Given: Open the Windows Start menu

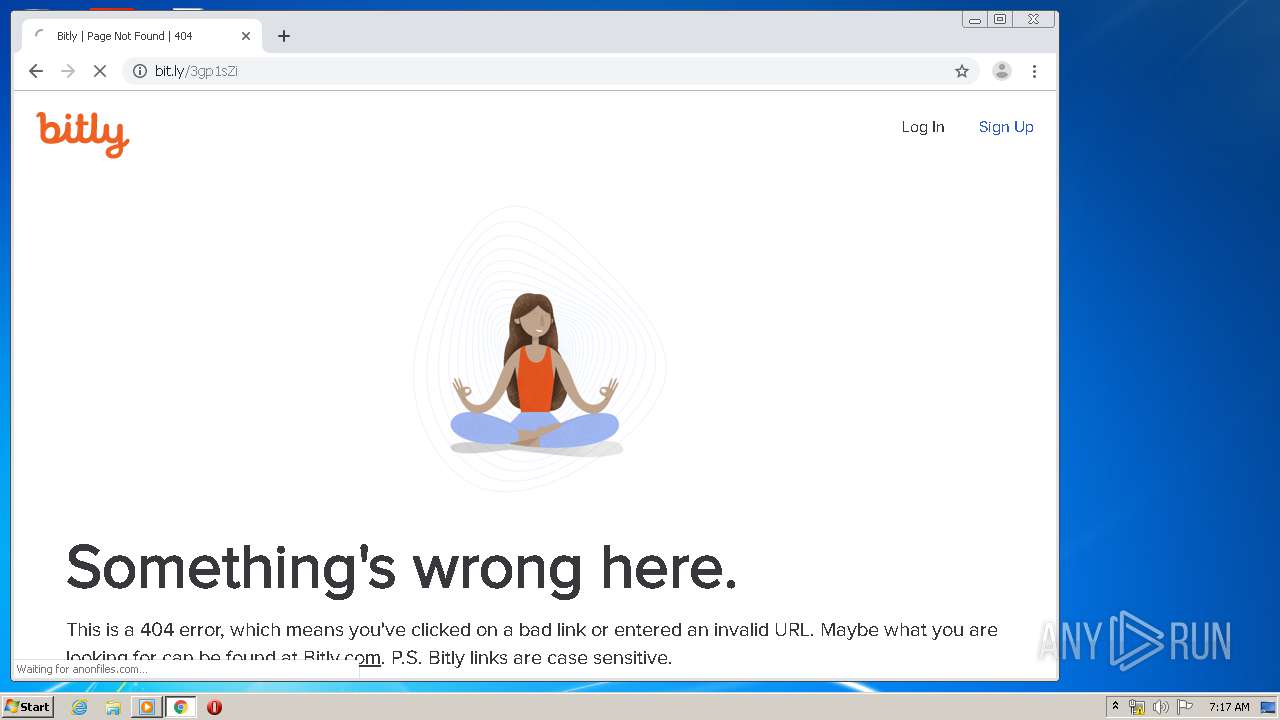Looking at the screenshot, I should click(27, 707).
